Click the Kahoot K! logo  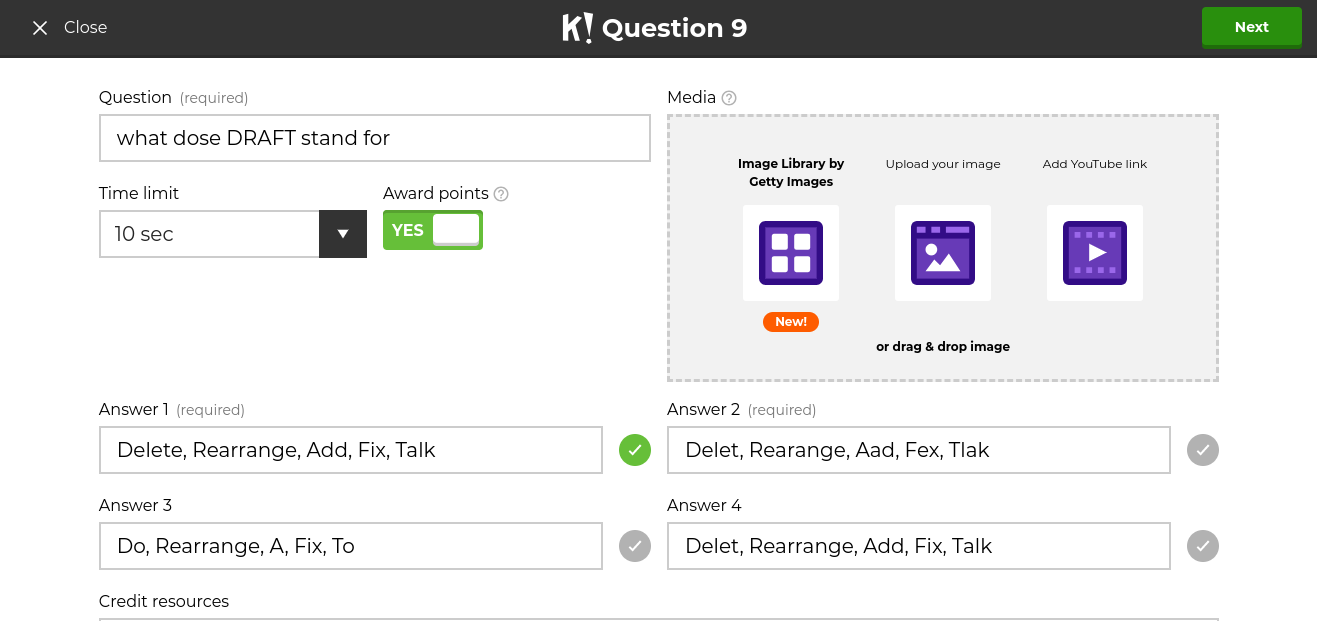click(577, 28)
